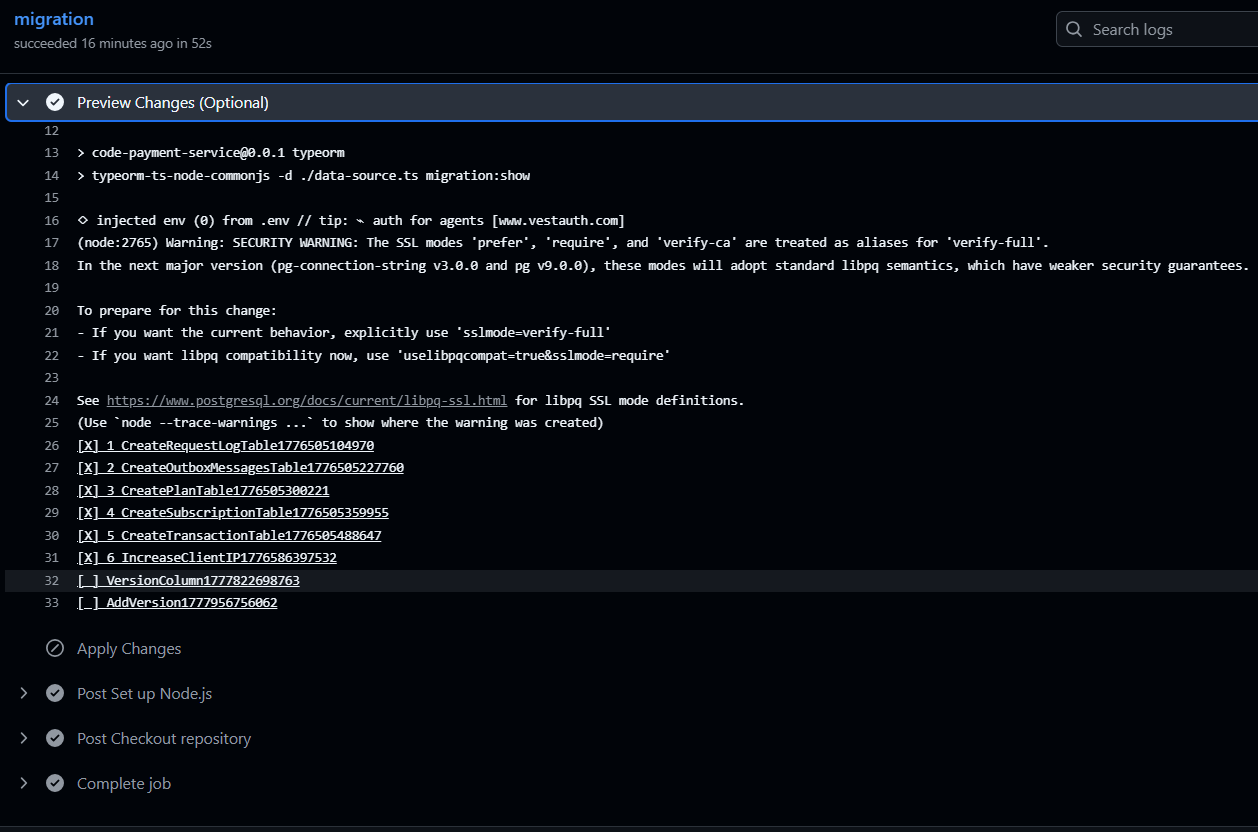
Task: Click log line 27 CreateOutboxMessagesTable1776505227760
Action: 240,467
